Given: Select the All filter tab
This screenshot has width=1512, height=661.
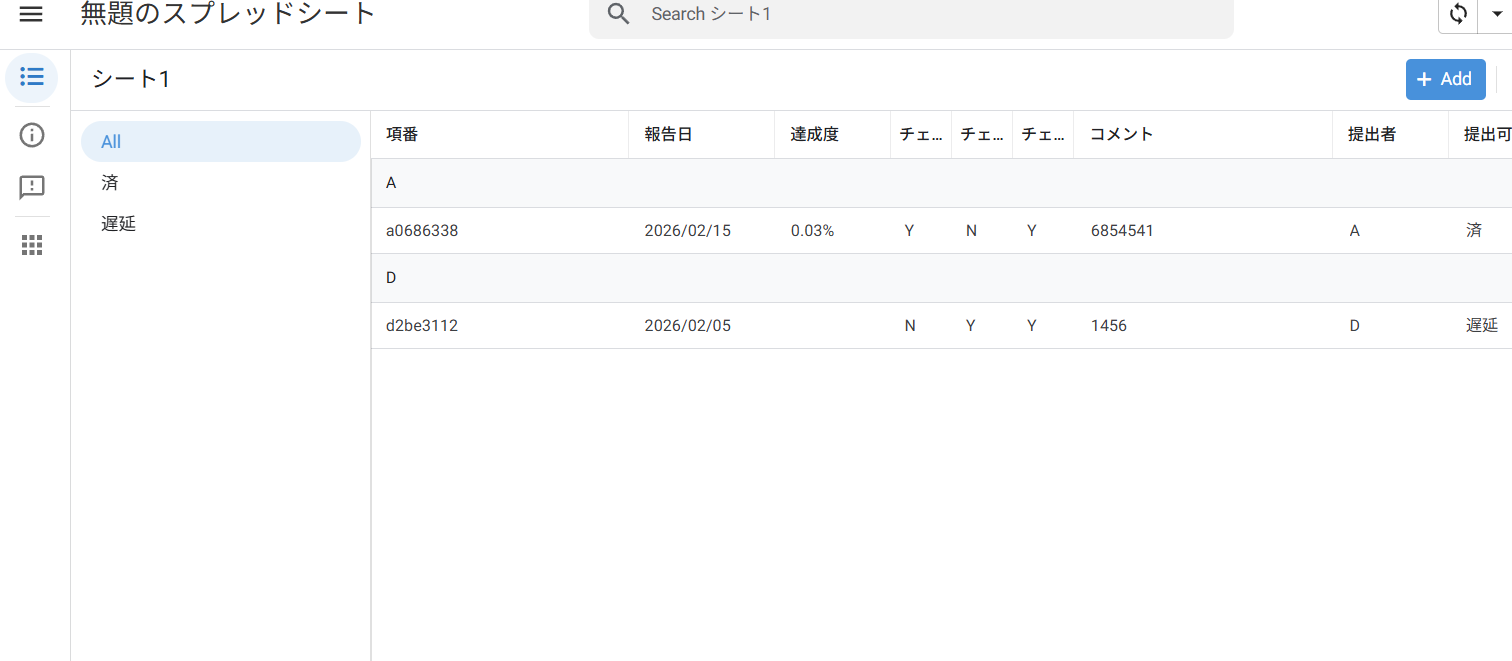Looking at the screenshot, I should point(220,142).
